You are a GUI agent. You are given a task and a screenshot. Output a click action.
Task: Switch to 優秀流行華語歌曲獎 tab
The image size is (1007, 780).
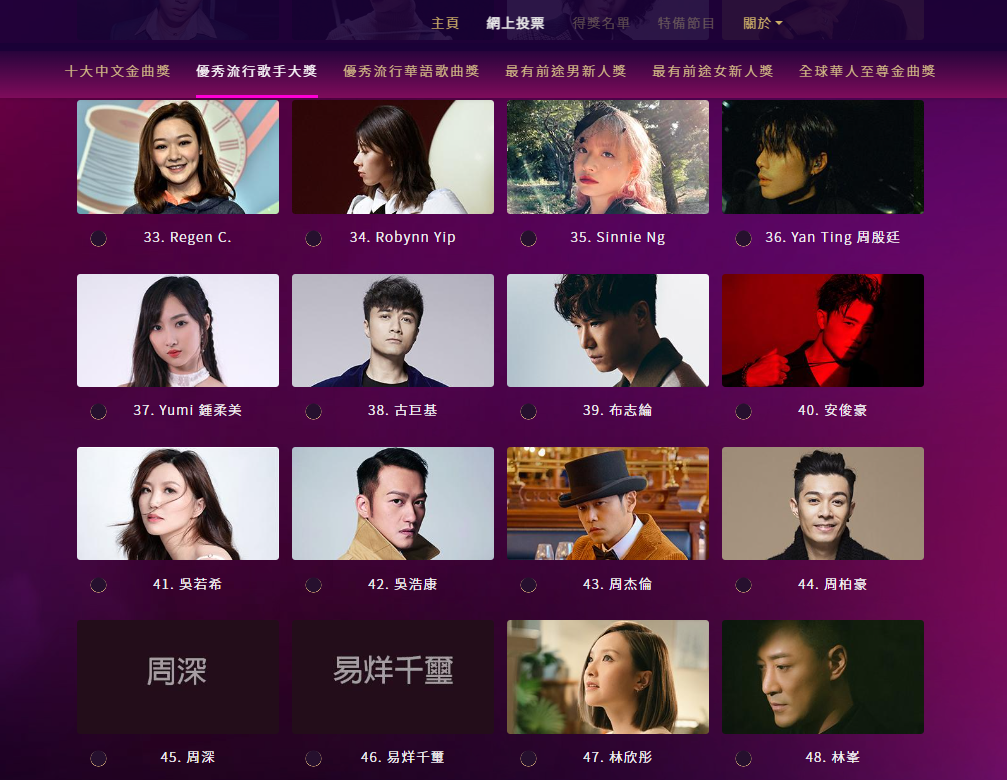411,71
